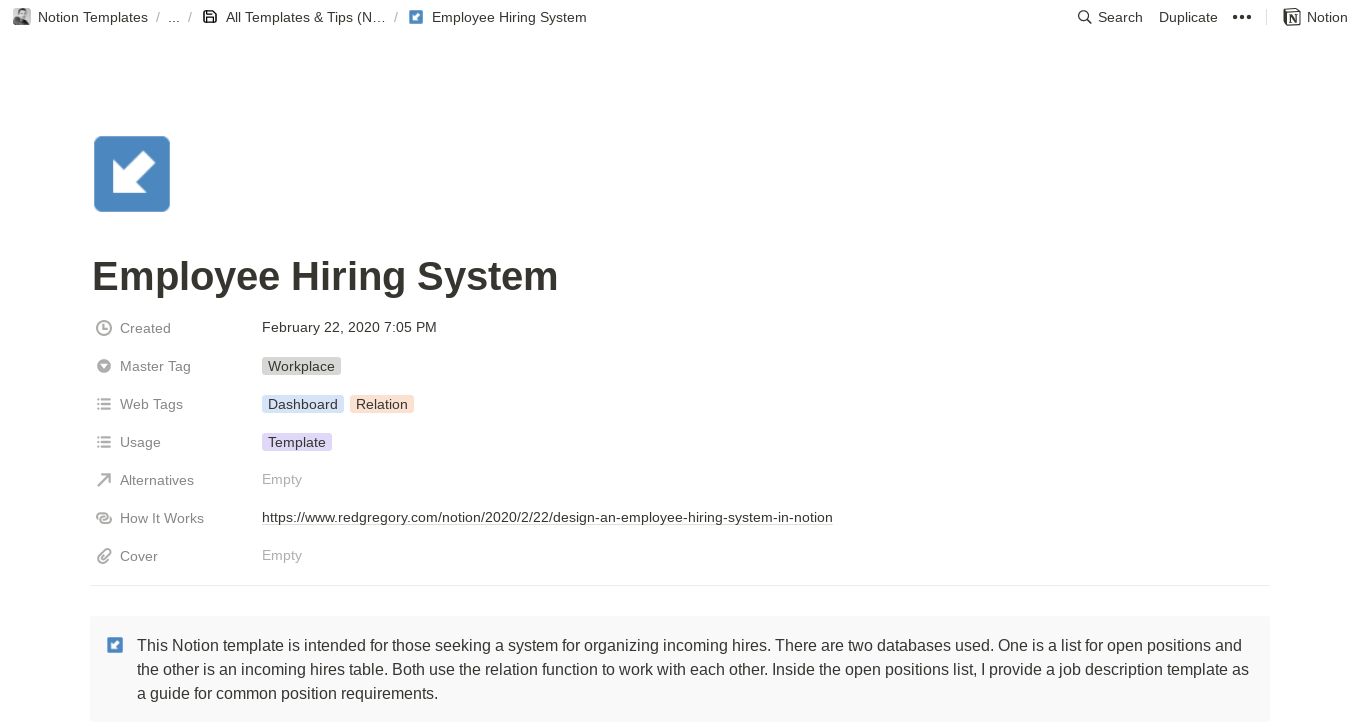Click the Notion logo icon
Image resolution: width=1358 pixels, height=724 pixels.
[1292, 17]
